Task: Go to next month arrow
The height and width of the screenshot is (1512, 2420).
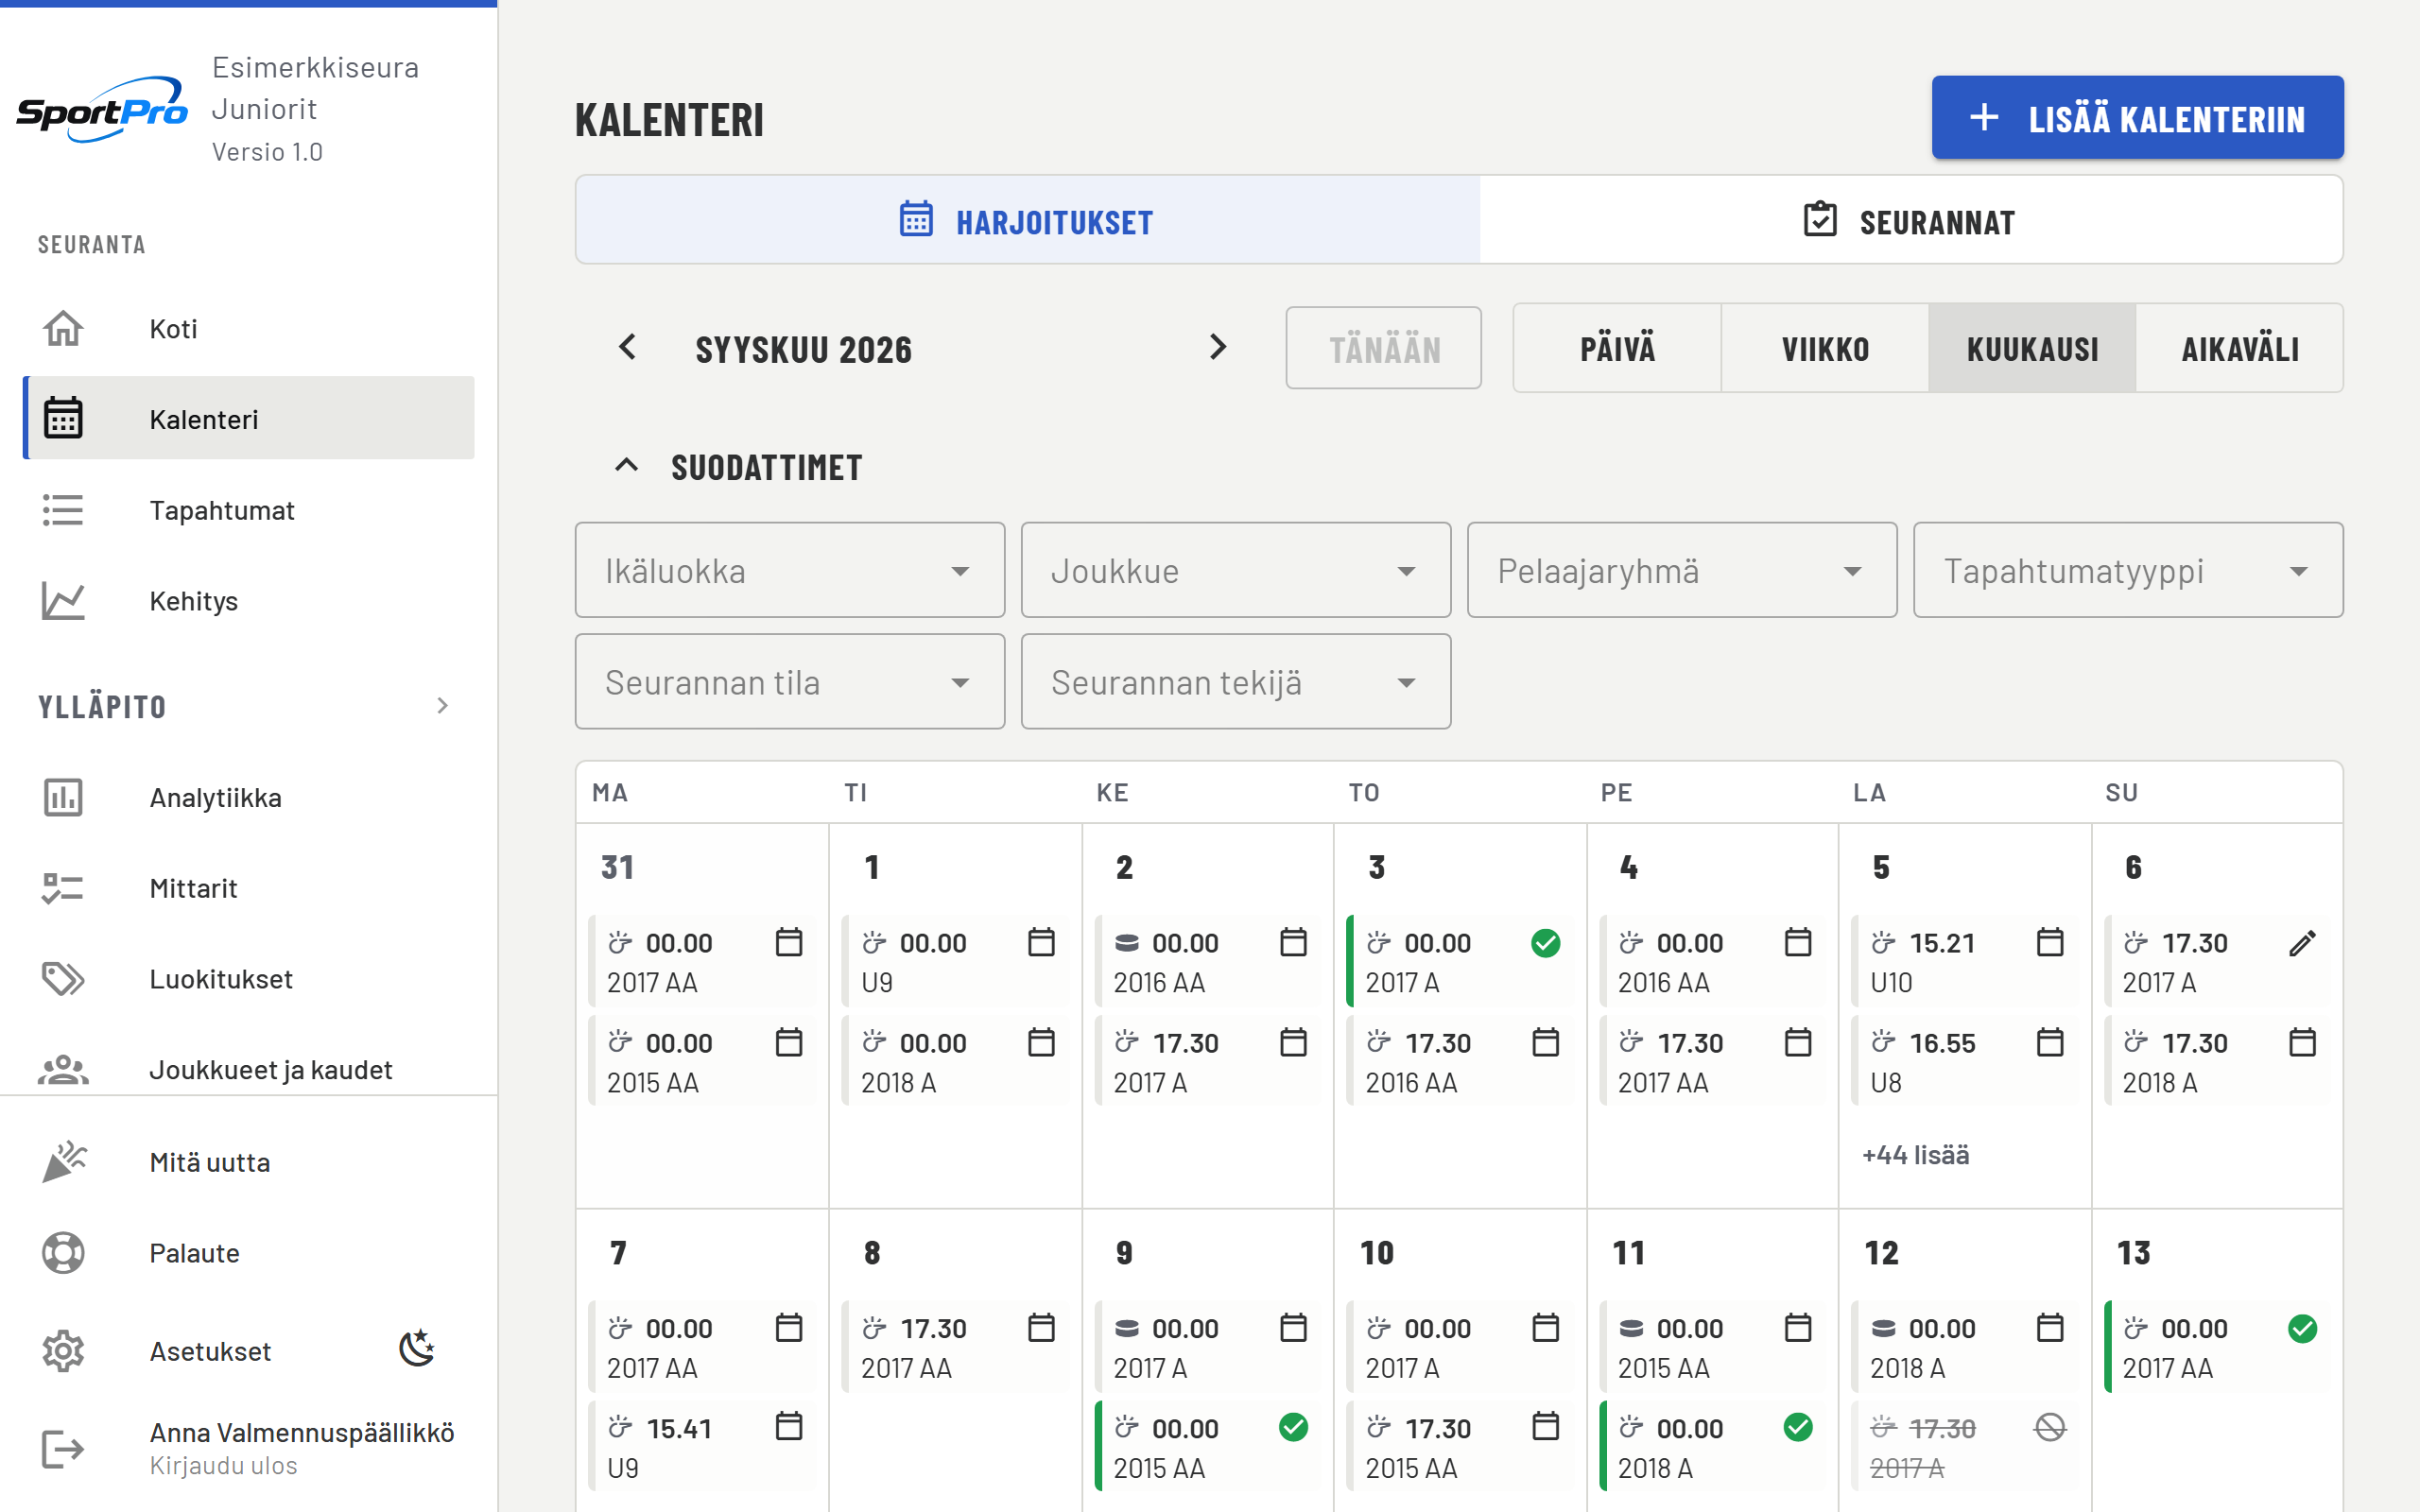Action: [1217, 347]
